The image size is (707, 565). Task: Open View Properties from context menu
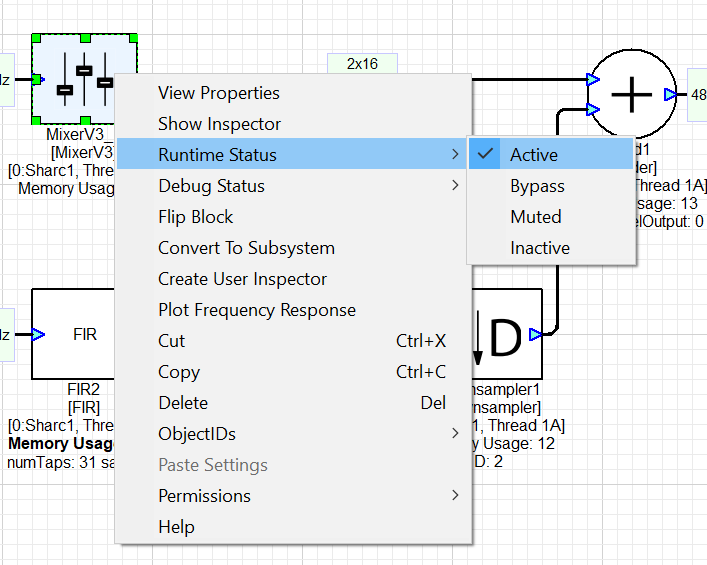tap(293, 93)
